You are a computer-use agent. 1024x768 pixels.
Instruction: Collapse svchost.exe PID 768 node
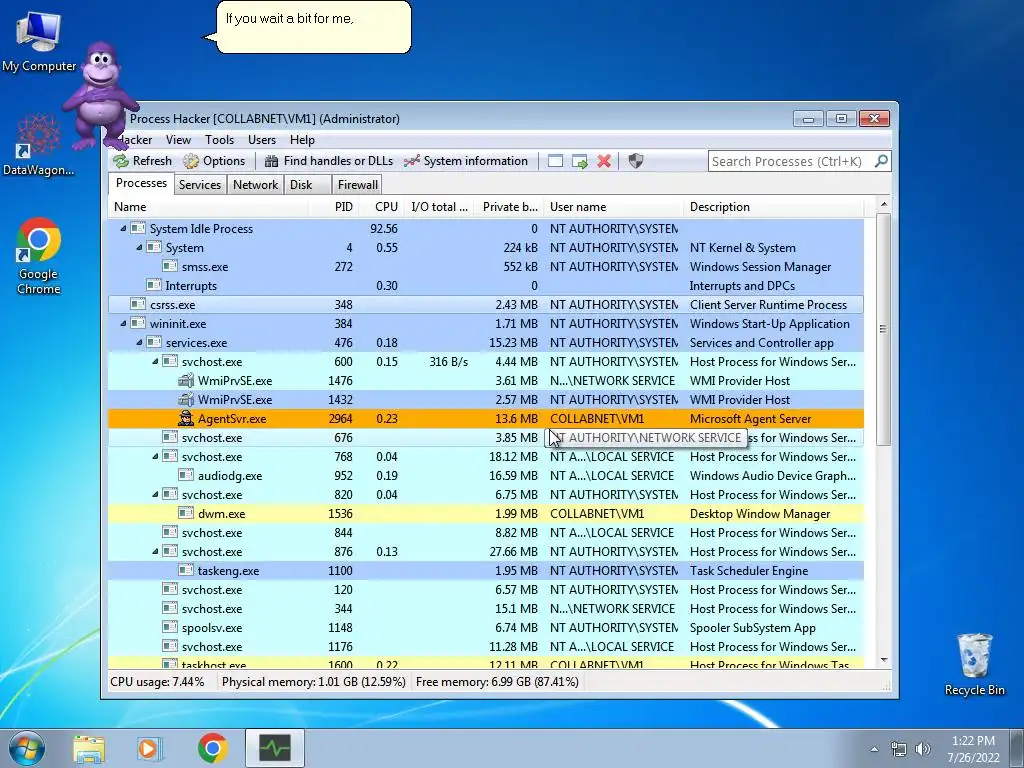(x=155, y=456)
